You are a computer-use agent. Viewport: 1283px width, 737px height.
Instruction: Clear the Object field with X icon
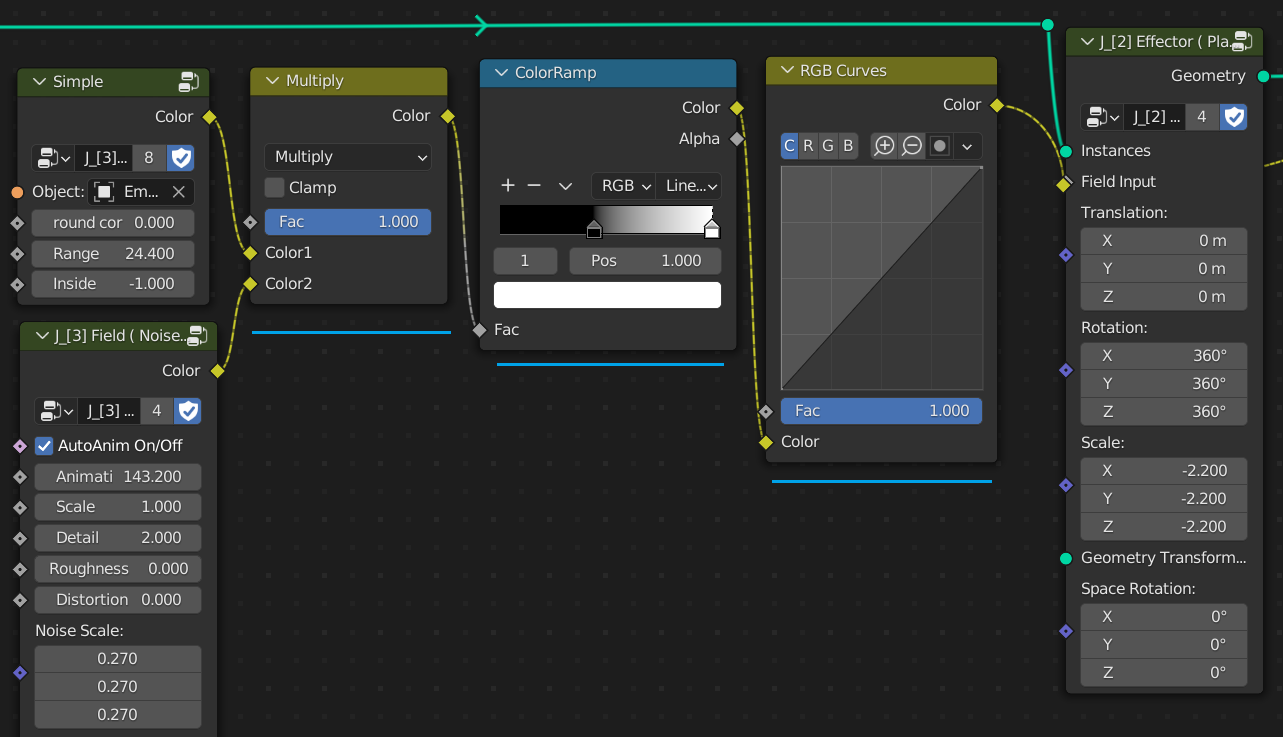(178, 192)
